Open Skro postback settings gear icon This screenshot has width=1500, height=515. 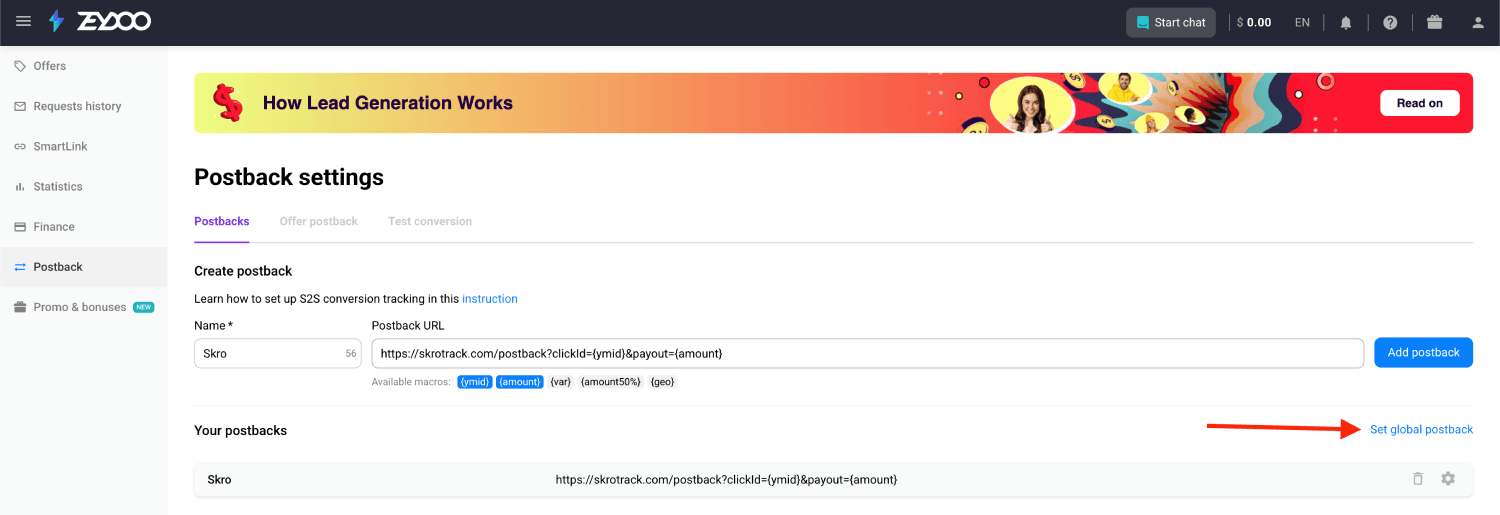(x=1448, y=479)
